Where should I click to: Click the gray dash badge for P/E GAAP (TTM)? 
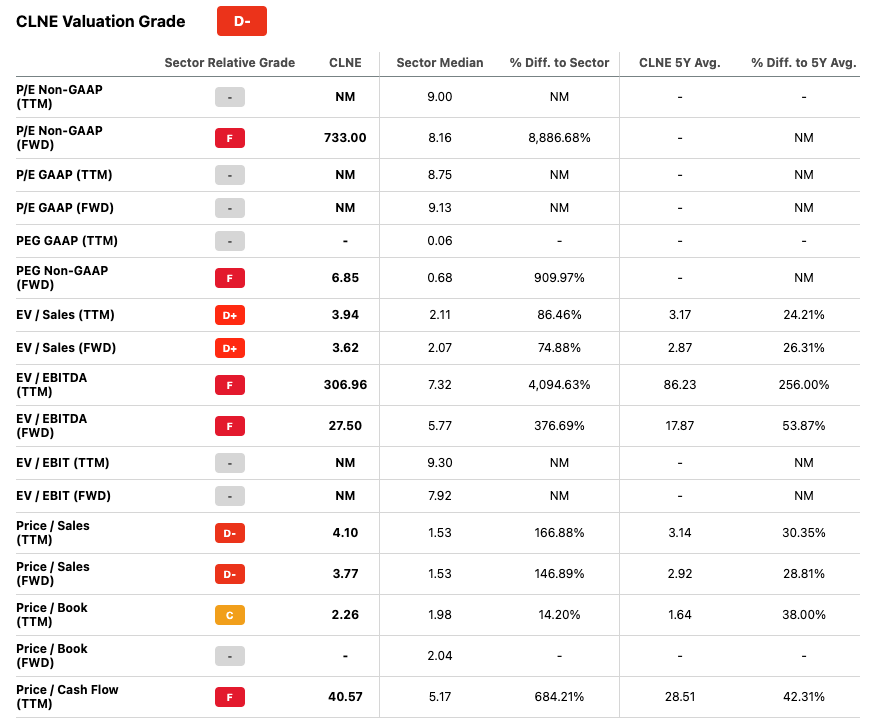(x=229, y=175)
